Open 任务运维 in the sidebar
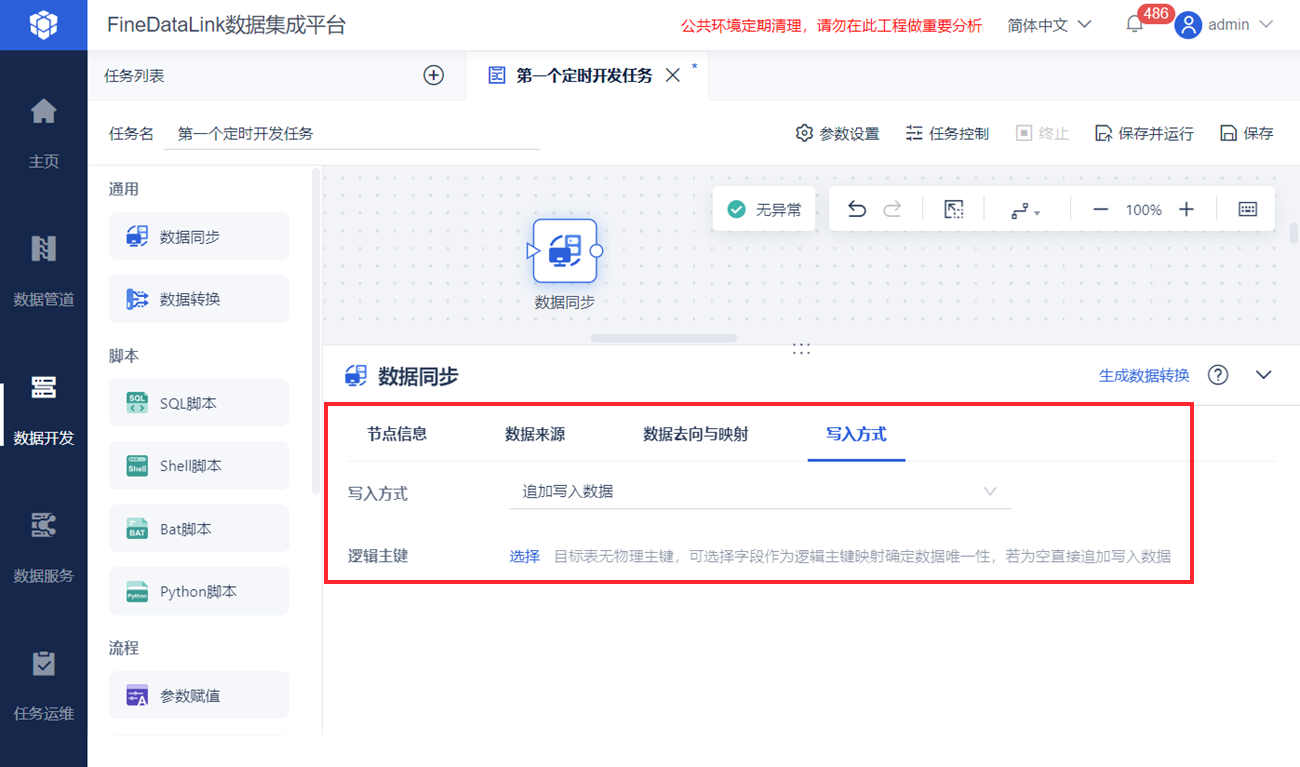Image resolution: width=1300 pixels, height=767 pixels. click(43, 685)
